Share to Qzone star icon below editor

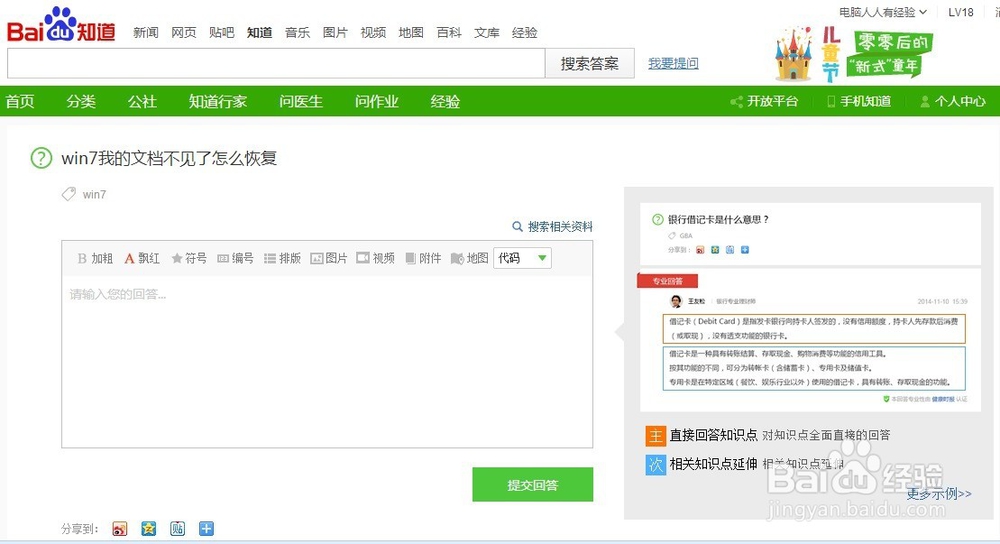coord(149,529)
